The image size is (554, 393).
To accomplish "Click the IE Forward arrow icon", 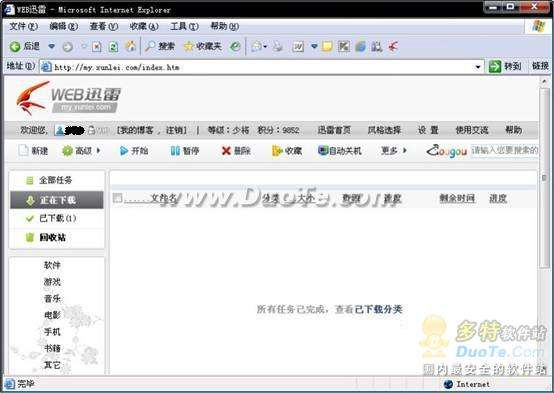I will [67, 47].
